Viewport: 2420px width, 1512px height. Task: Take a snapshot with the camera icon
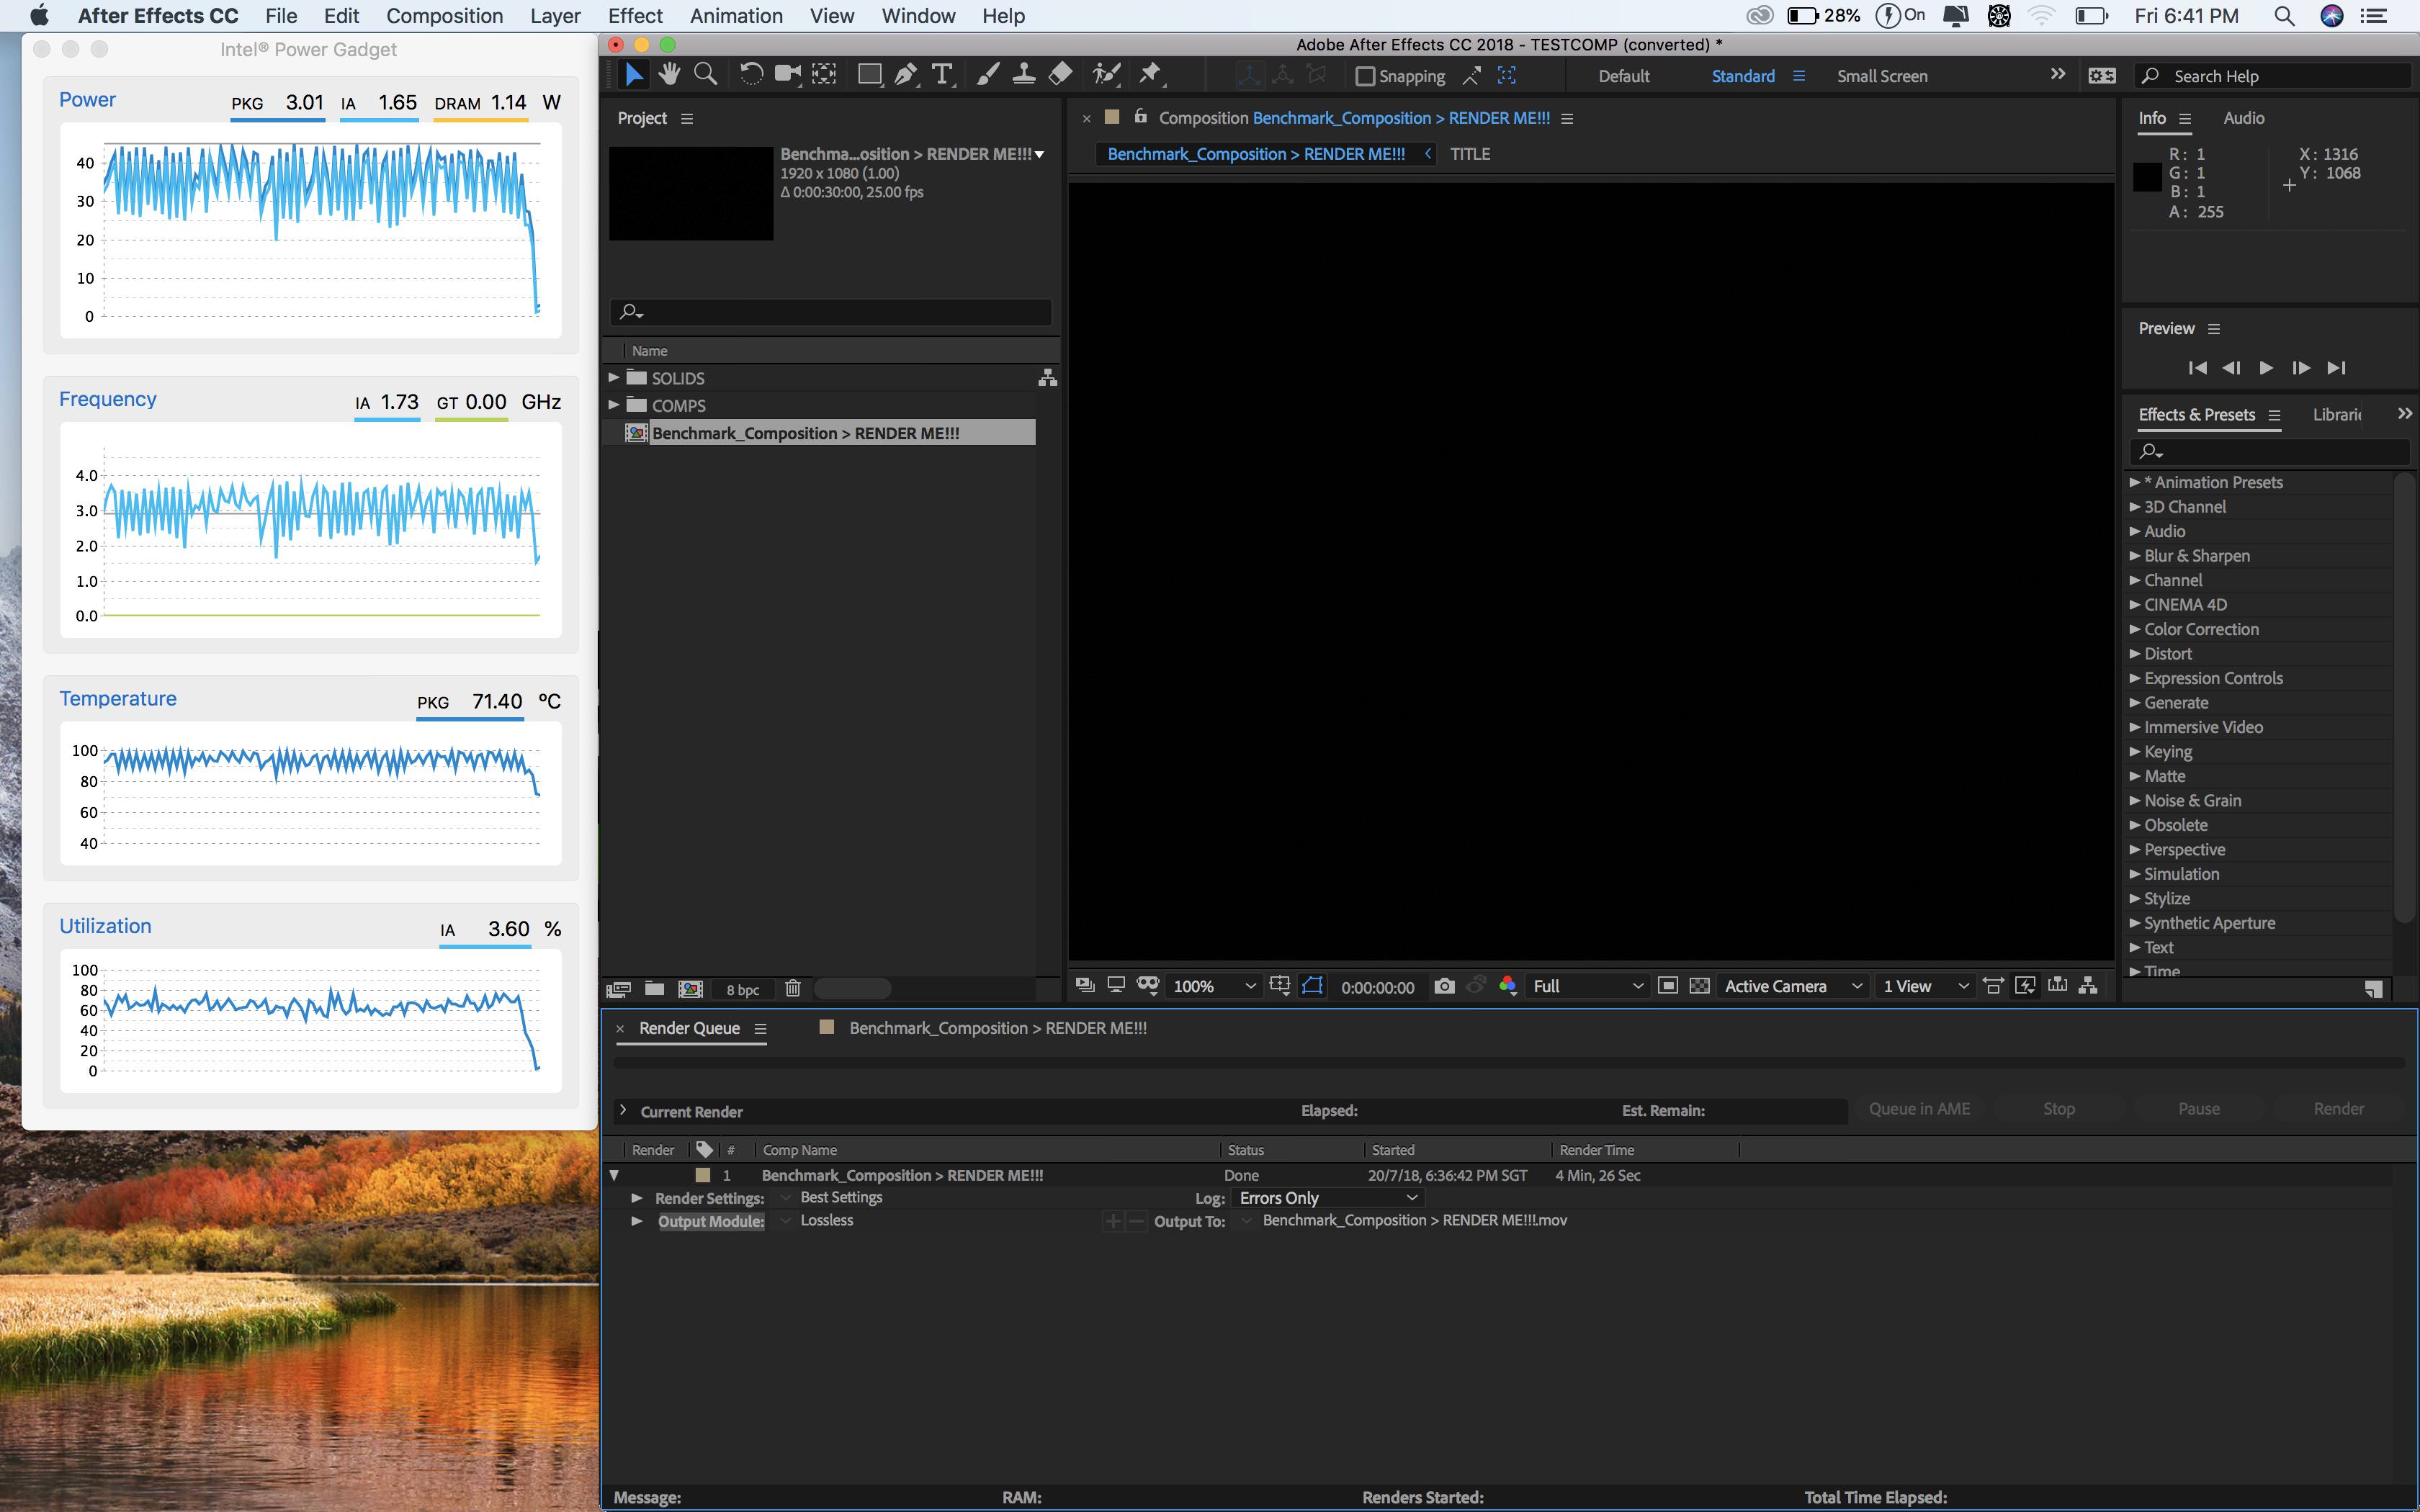[x=1444, y=986]
